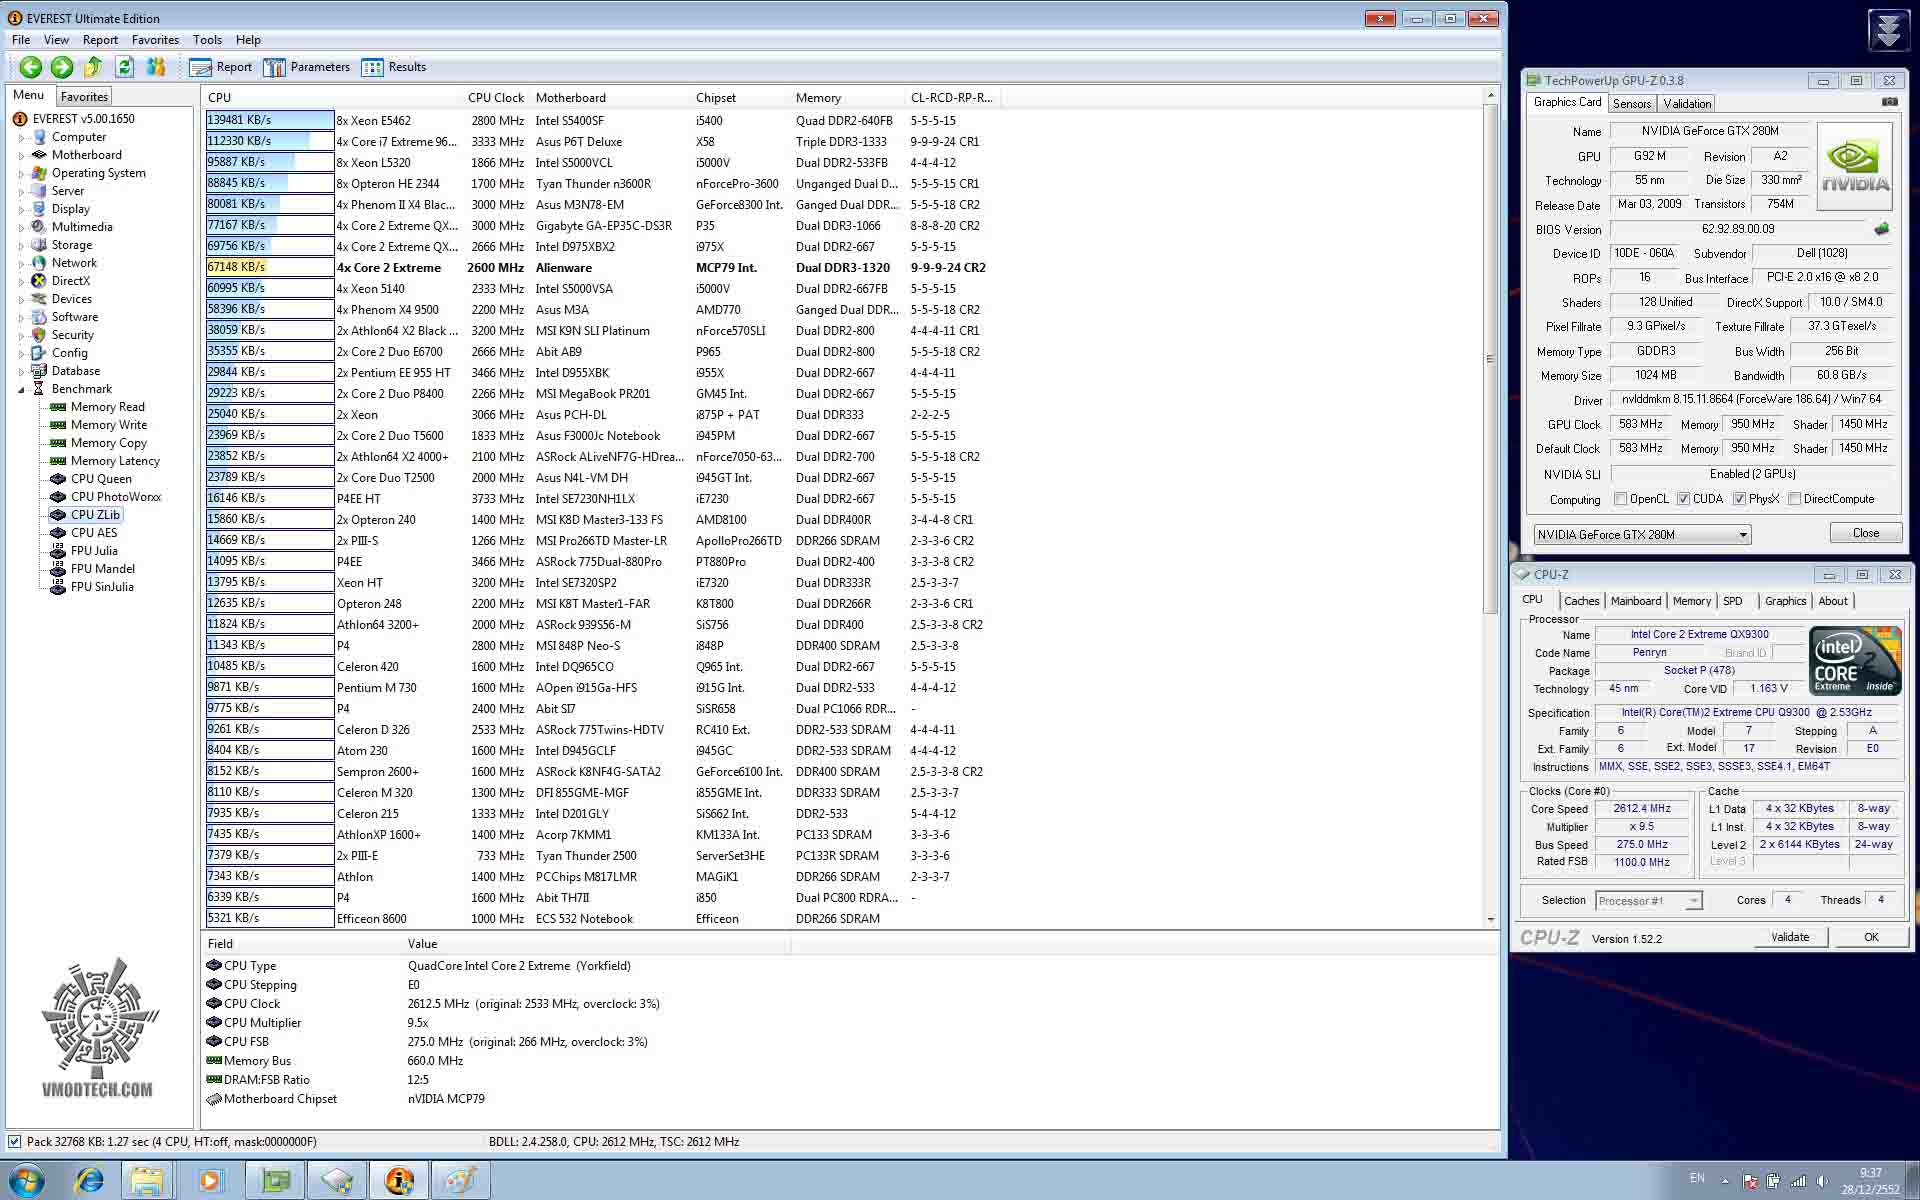Select CPU Queen benchmark in tree
1920x1200 pixels.
pyautogui.click(x=101, y=479)
